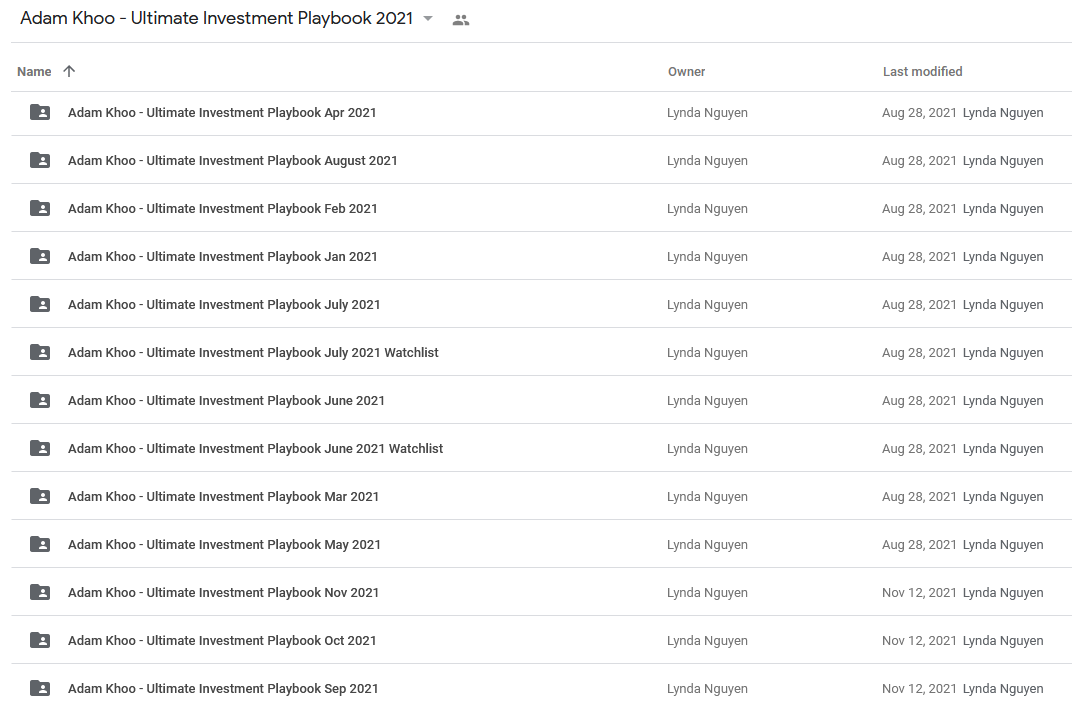Click the shared folder icon for Oct 2021
Screen dimensions: 1072x701
[40, 640]
